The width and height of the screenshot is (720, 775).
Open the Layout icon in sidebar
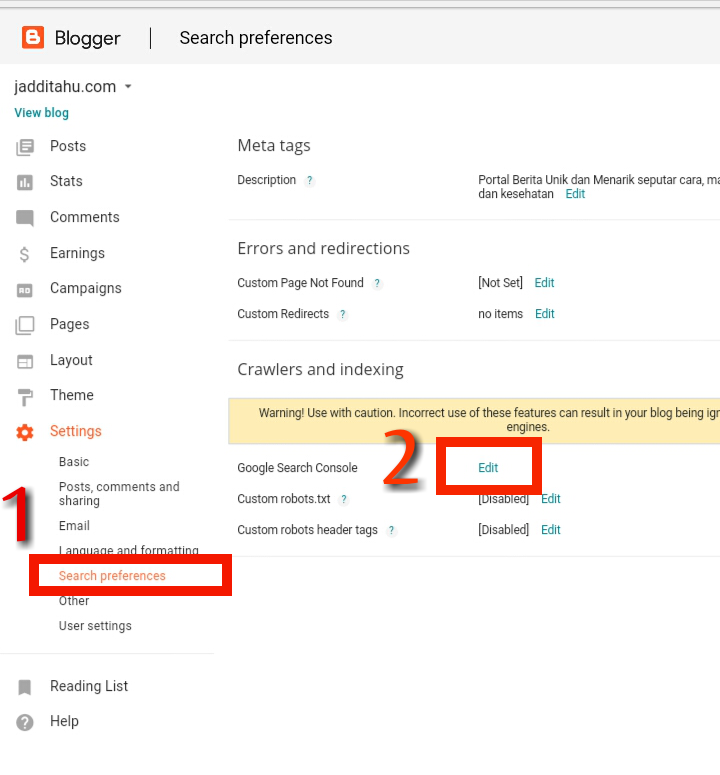[25, 361]
